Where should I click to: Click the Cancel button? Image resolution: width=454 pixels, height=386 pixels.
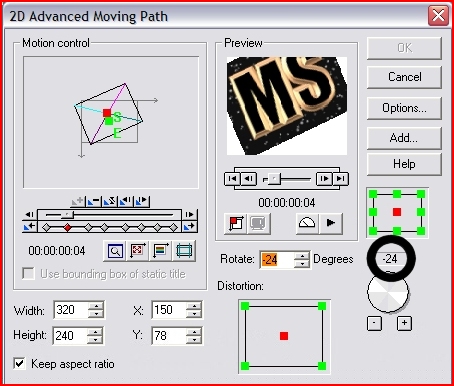[x=404, y=77]
